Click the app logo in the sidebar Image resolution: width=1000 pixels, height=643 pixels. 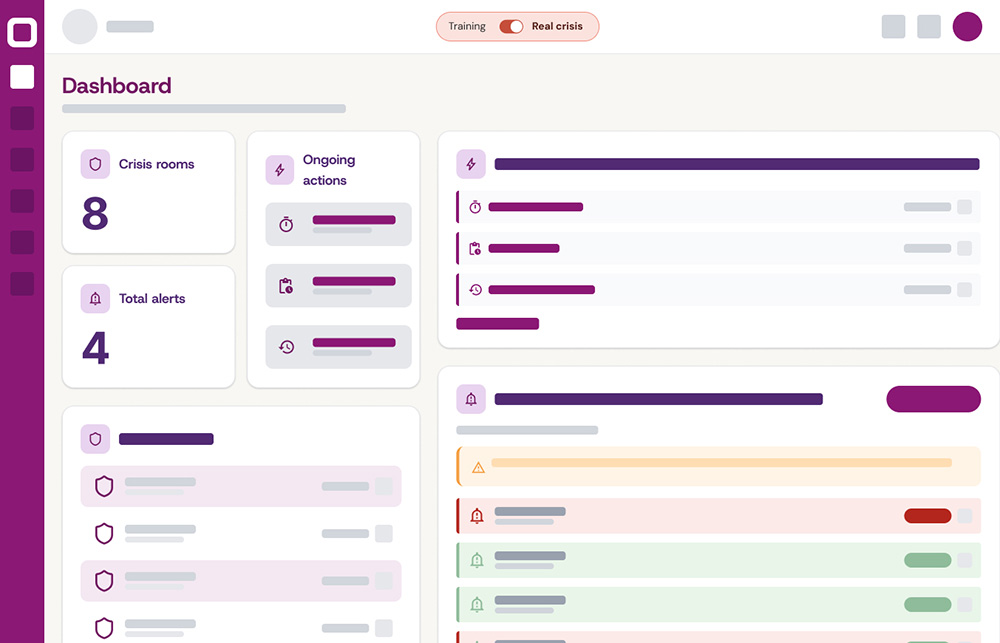coord(22,33)
